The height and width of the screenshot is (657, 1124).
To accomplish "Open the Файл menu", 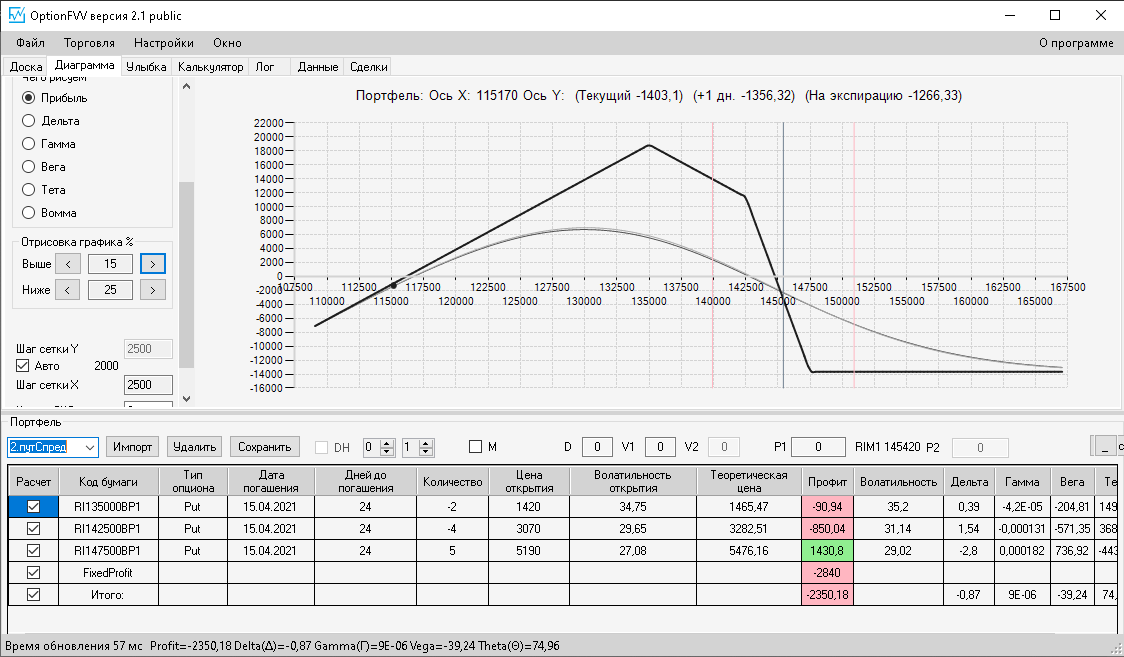I will pos(30,43).
